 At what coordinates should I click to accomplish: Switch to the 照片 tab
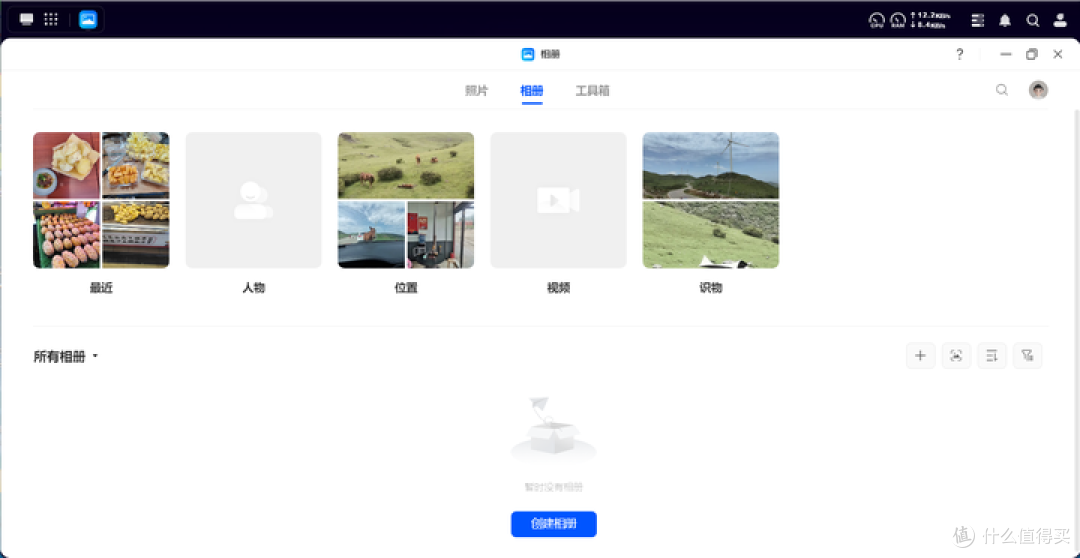pyautogui.click(x=477, y=91)
